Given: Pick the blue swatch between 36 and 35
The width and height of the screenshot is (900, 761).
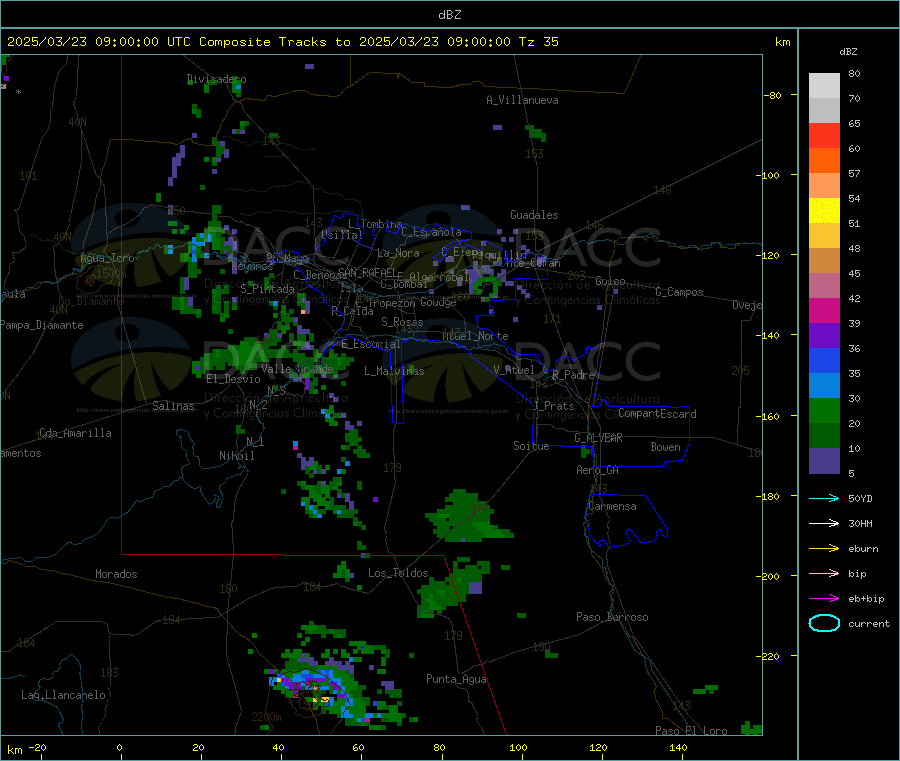Looking at the screenshot, I should pos(824,360).
